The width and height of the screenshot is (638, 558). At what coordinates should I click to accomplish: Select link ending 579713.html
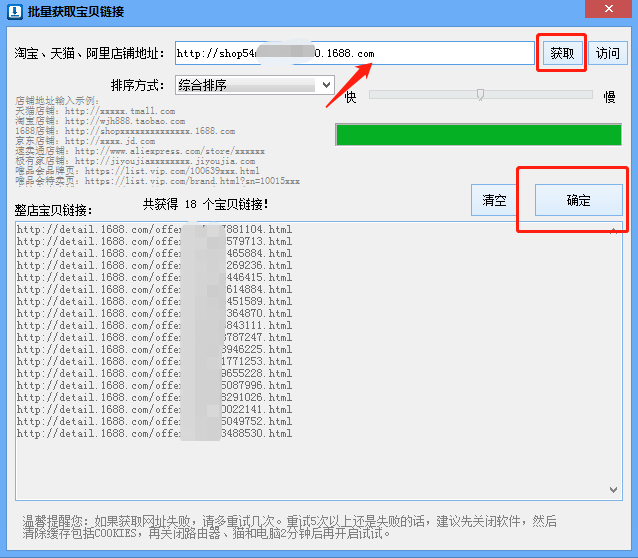[x=154, y=241]
